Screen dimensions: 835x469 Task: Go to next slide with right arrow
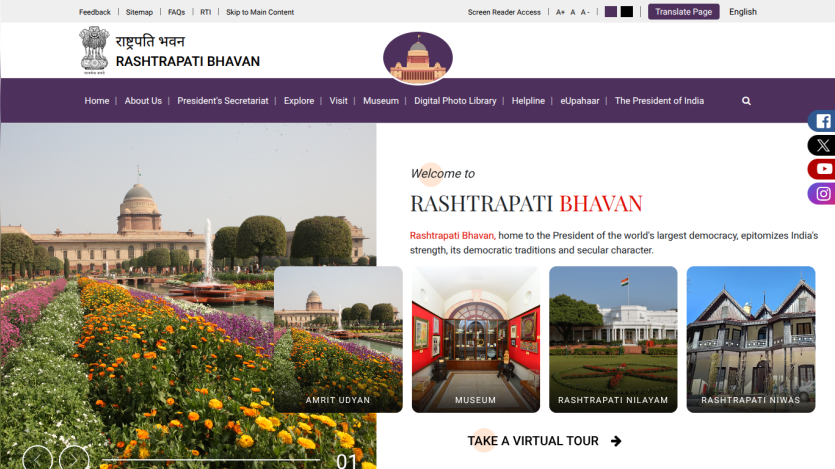pos(74,458)
